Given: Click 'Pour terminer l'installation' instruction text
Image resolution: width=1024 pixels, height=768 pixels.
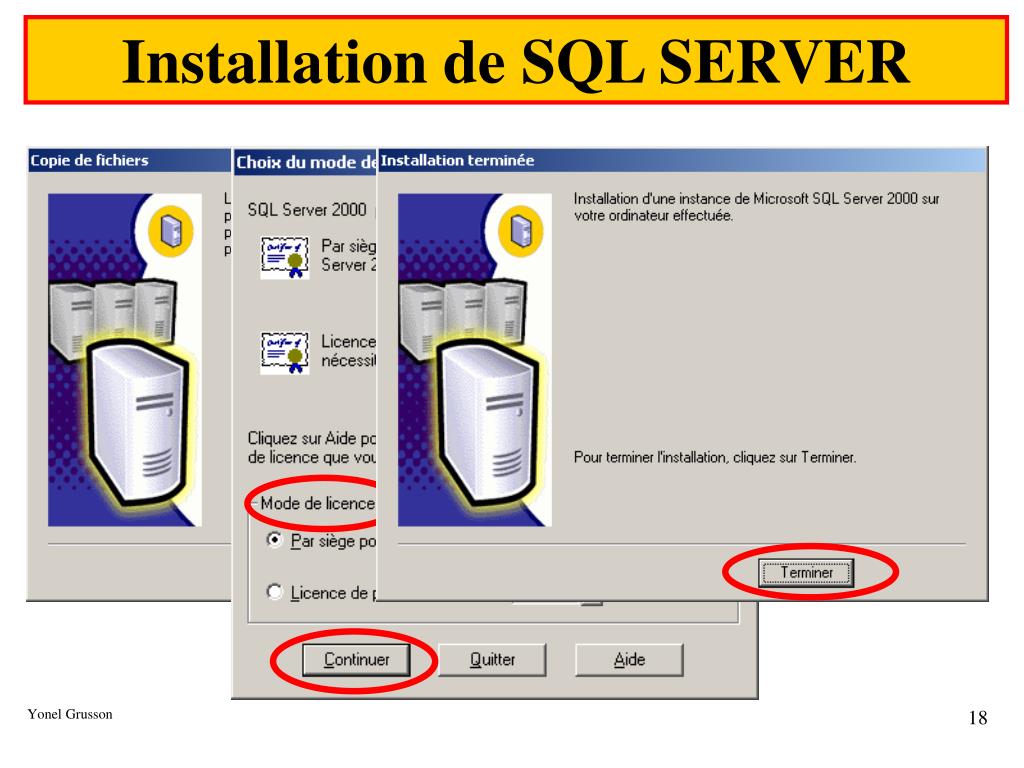Looking at the screenshot, I should [714, 457].
